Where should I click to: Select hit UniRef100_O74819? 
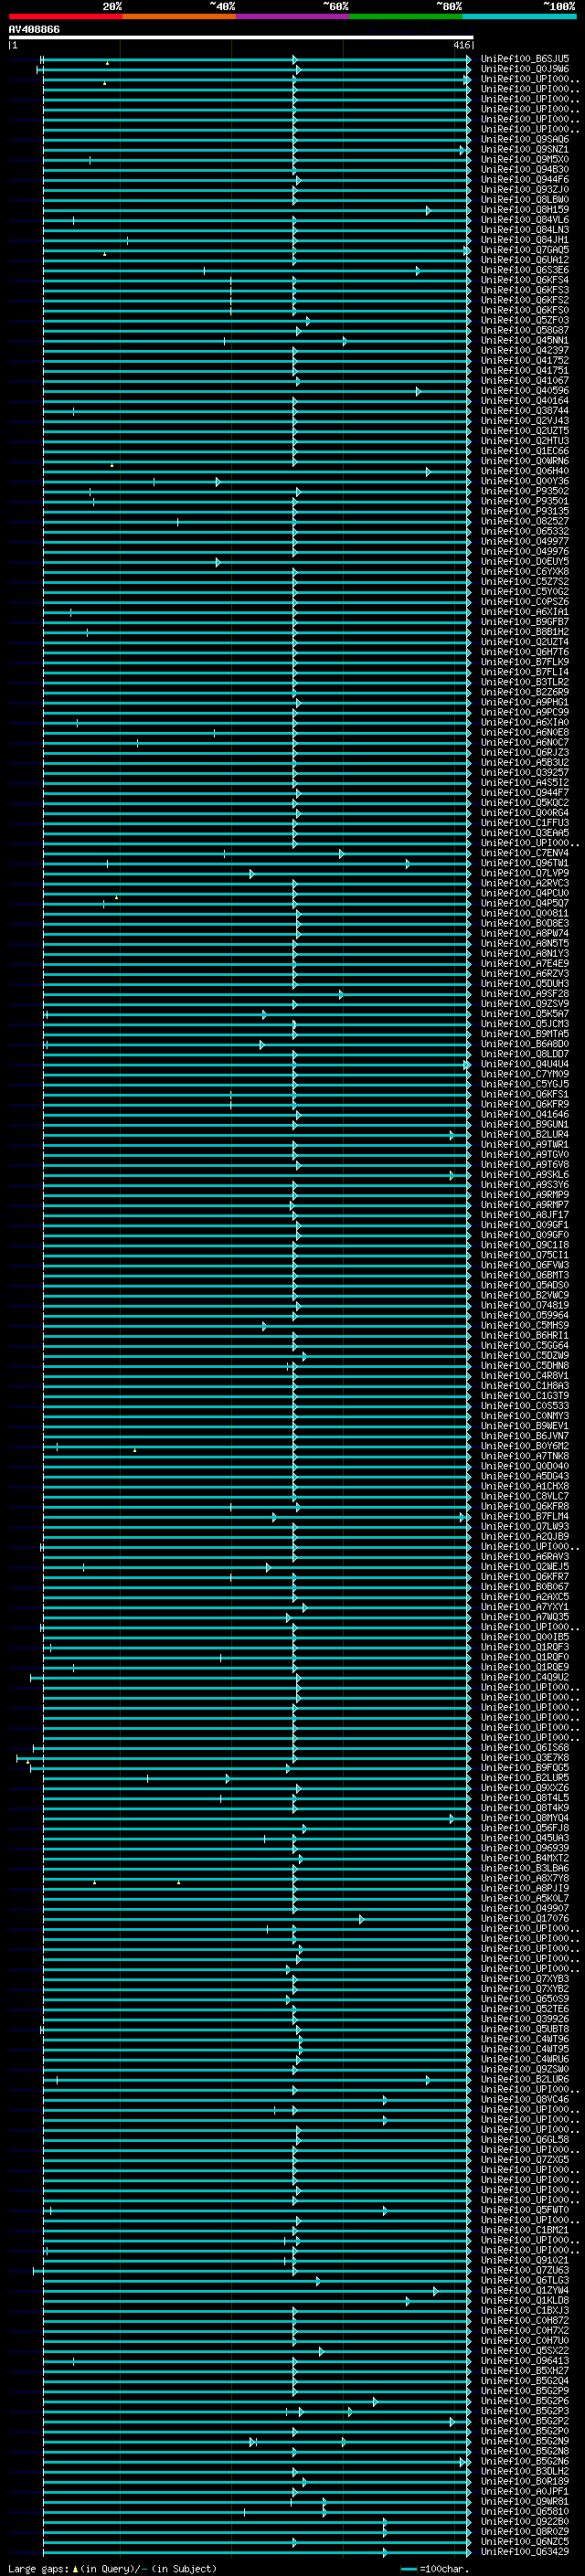[x=525, y=1305]
